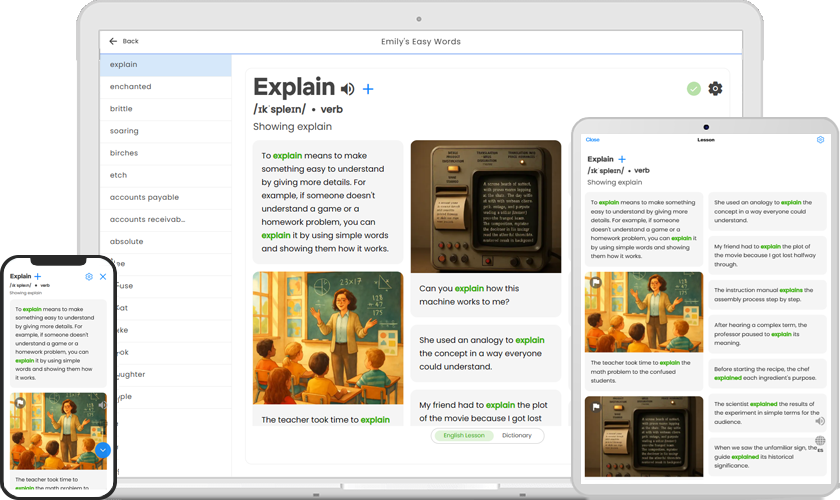Close the phone lesson with the X
Viewport: 840px width, 500px height.
click(x=103, y=277)
